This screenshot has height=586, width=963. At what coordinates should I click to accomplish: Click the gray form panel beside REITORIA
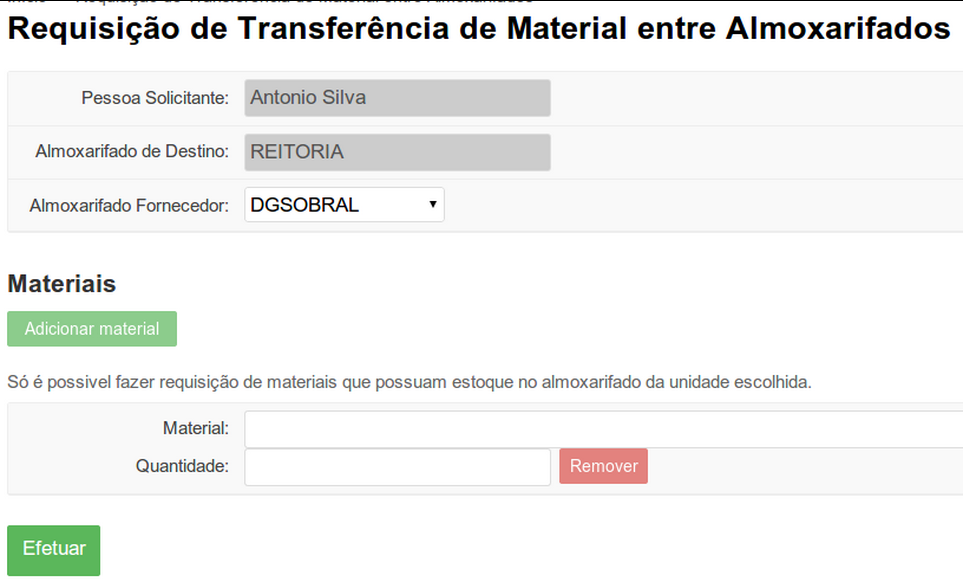click(755, 152)
